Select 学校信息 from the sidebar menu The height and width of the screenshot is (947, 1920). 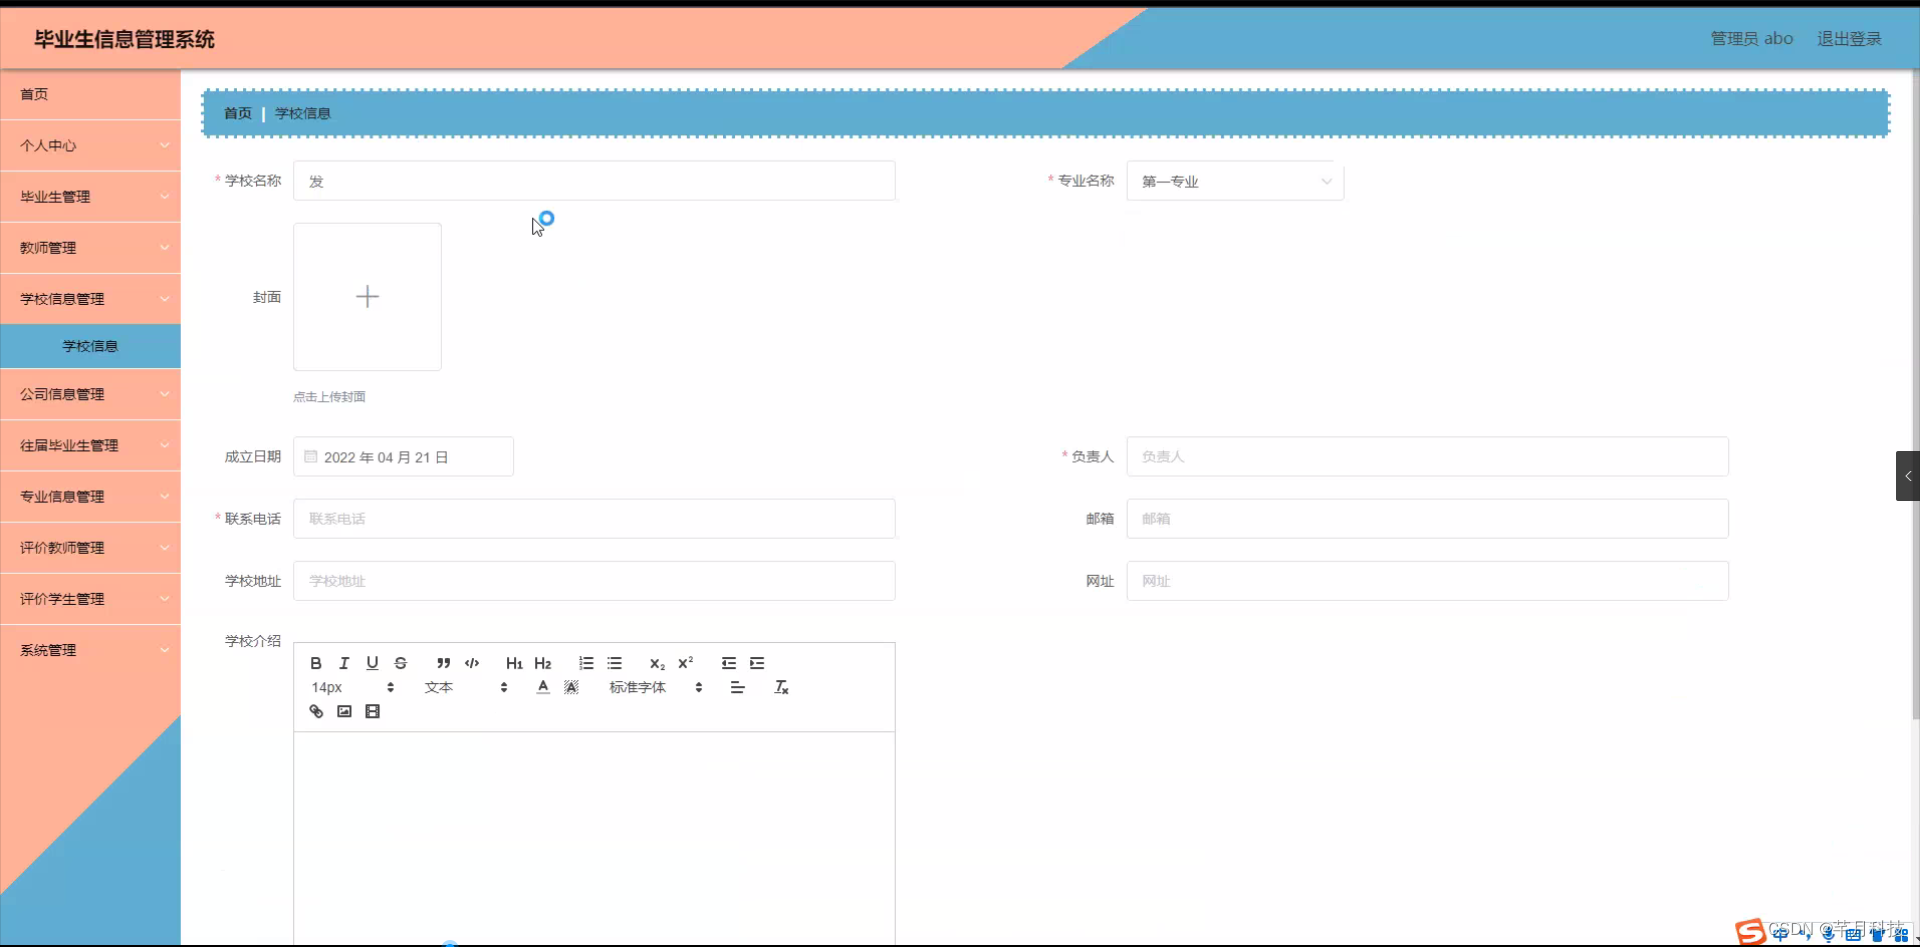pos(90,345)
